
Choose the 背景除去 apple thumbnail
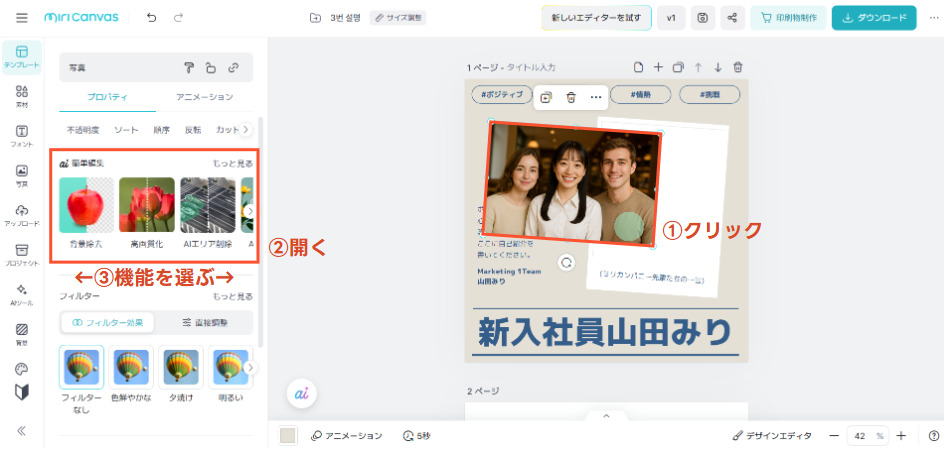(x=86, y=205)
